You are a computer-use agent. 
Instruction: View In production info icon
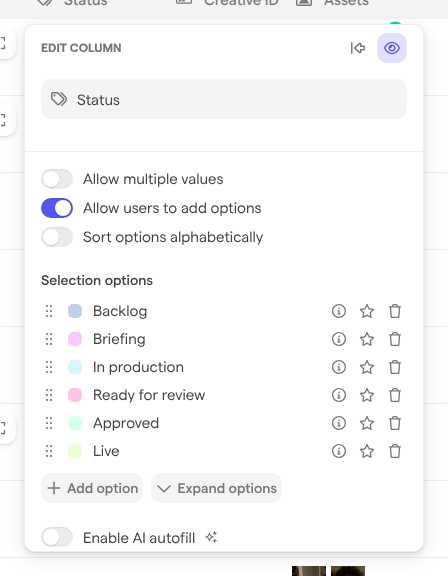339,367
